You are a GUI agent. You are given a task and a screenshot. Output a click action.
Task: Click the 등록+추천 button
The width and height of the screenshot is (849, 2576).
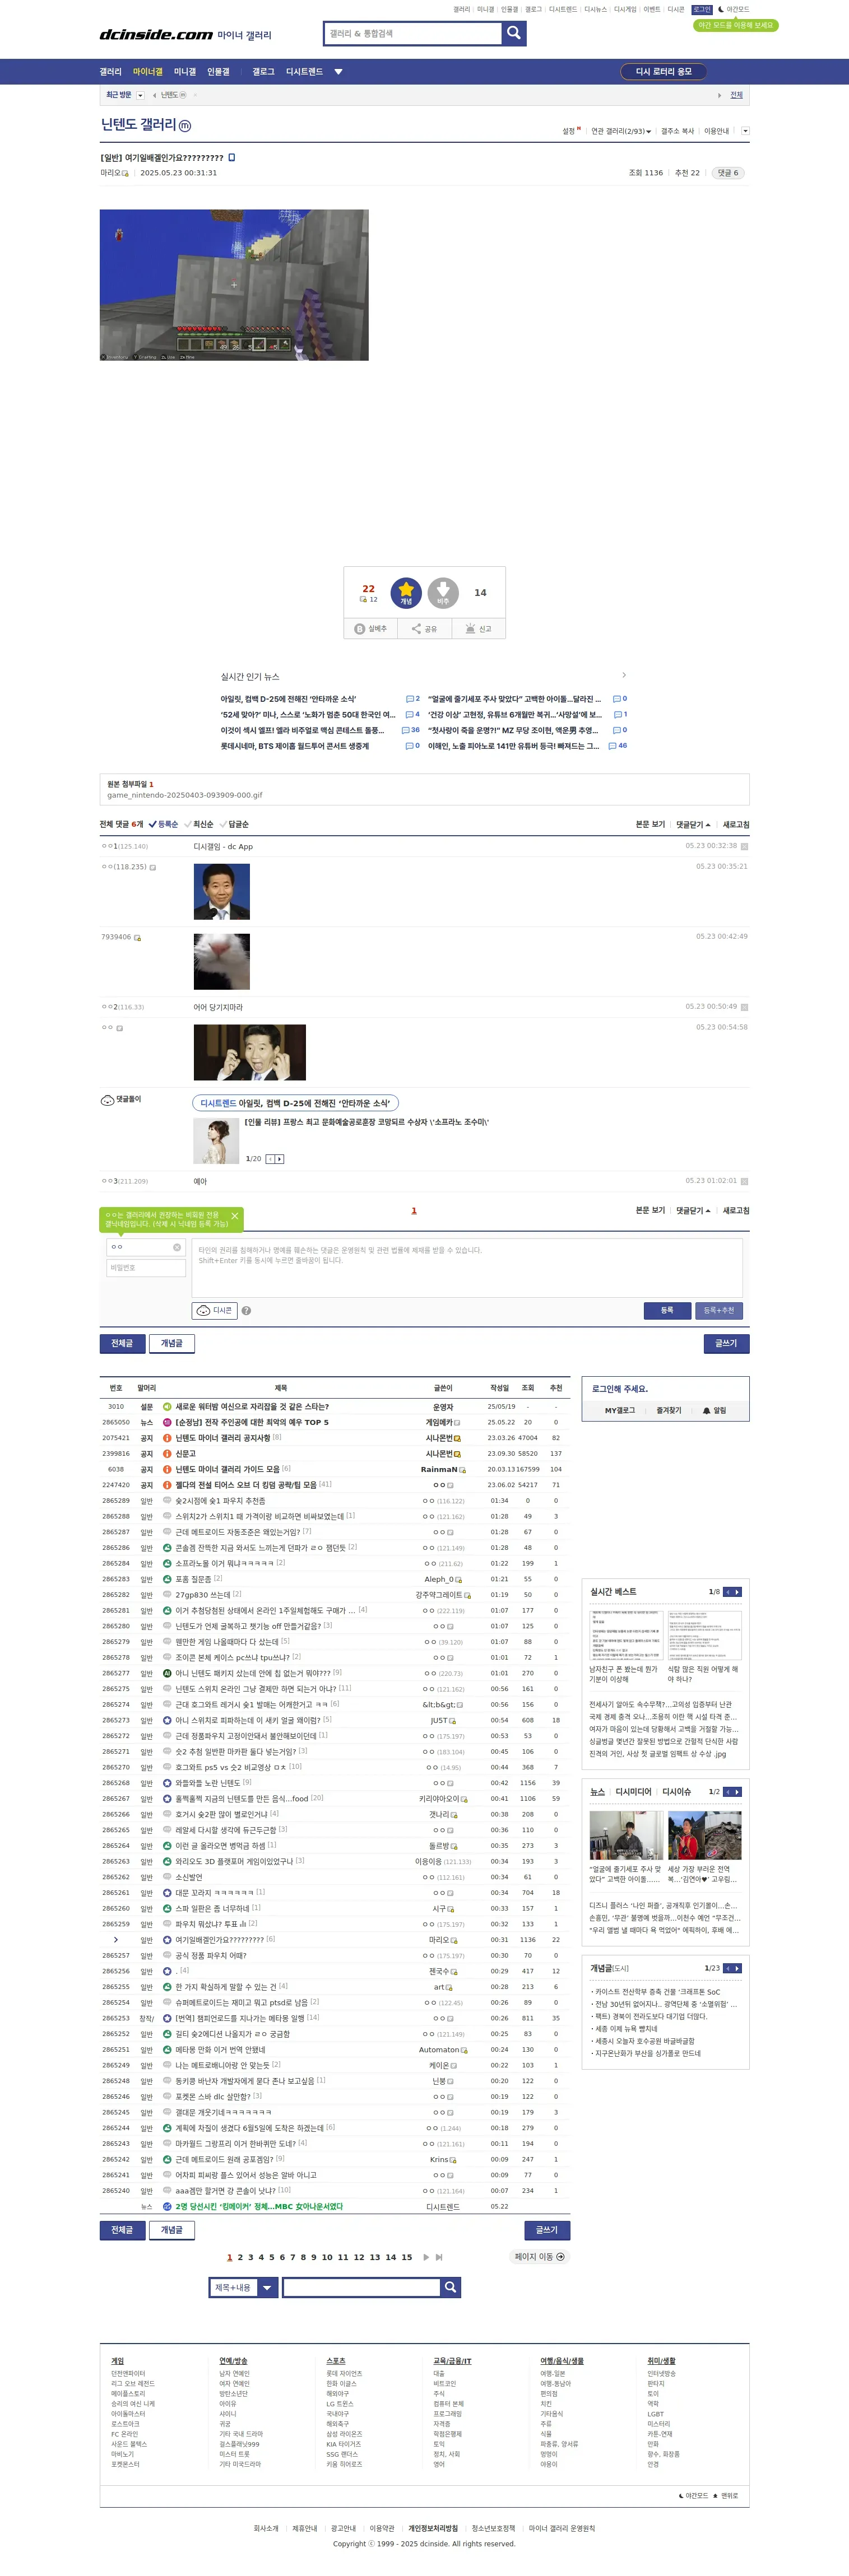718,1310
